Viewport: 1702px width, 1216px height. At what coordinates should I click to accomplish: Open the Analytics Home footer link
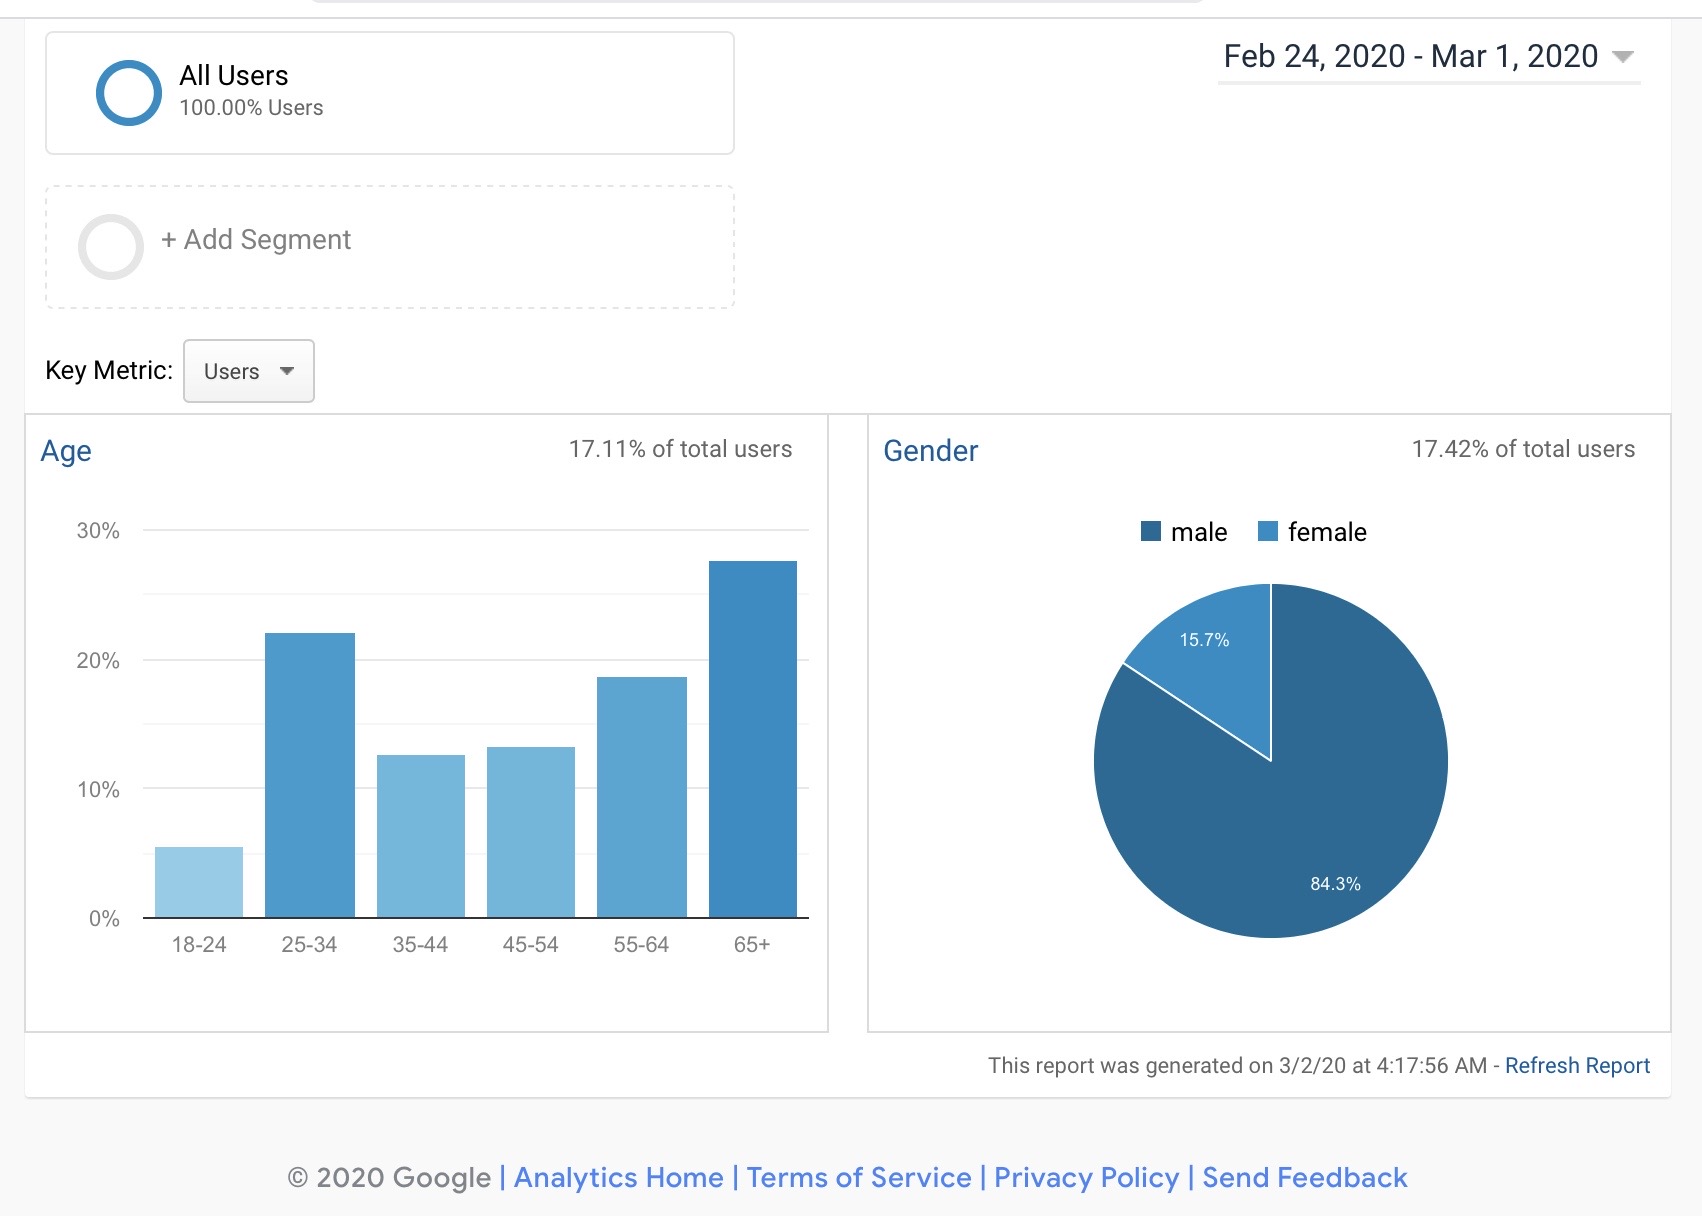(x=618, y=1178)
